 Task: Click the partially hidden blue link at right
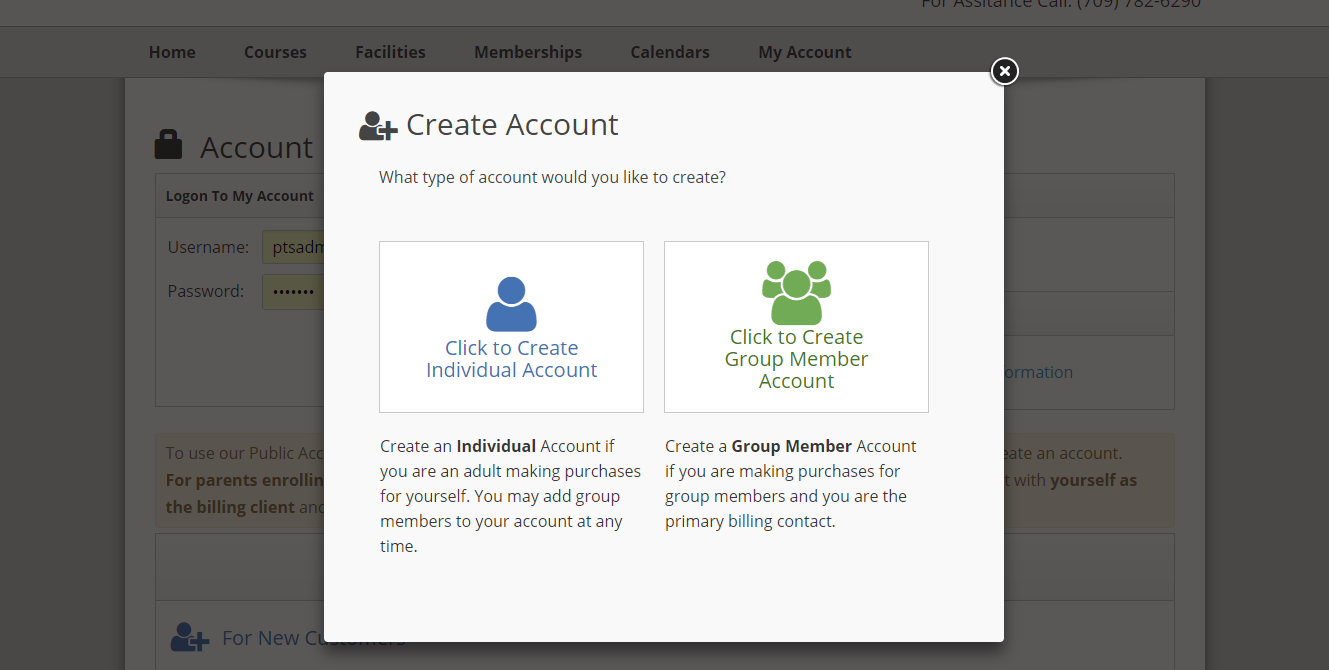(x=1037, y=372)
